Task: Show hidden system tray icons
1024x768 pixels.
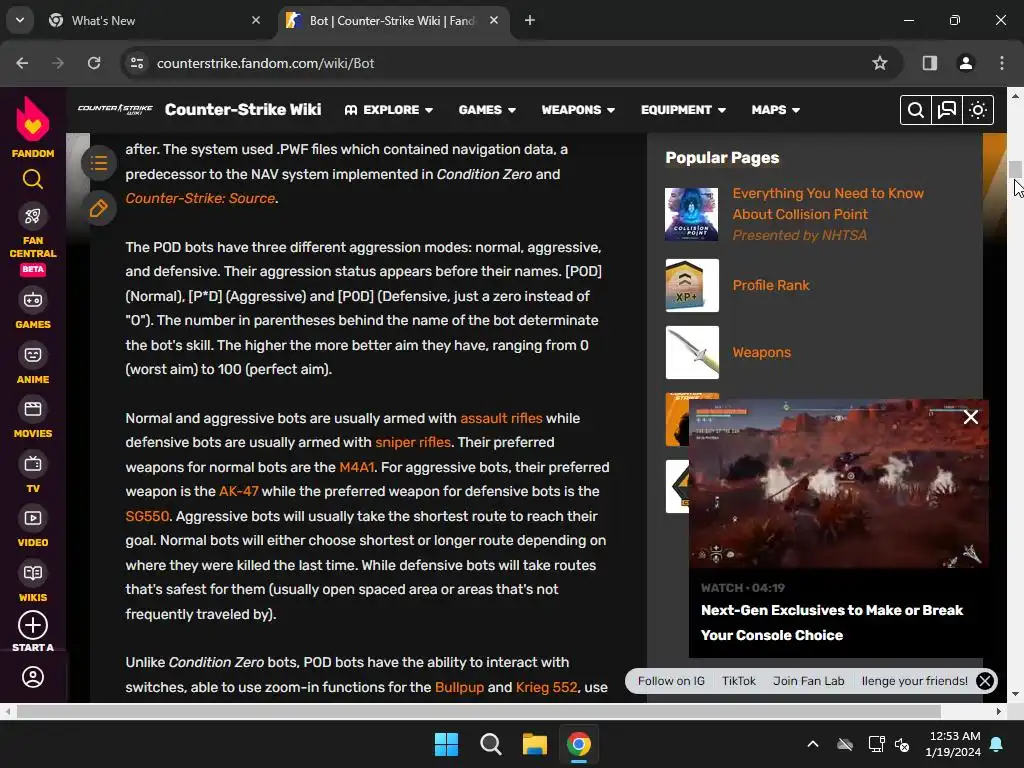Action: (x=813, y=744)
